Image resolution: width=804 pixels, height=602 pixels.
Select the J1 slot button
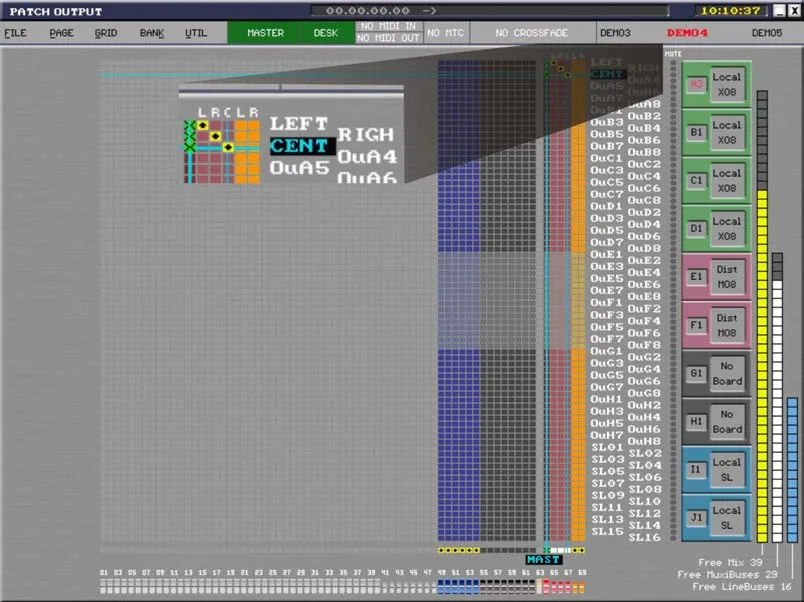coord(696,518)
